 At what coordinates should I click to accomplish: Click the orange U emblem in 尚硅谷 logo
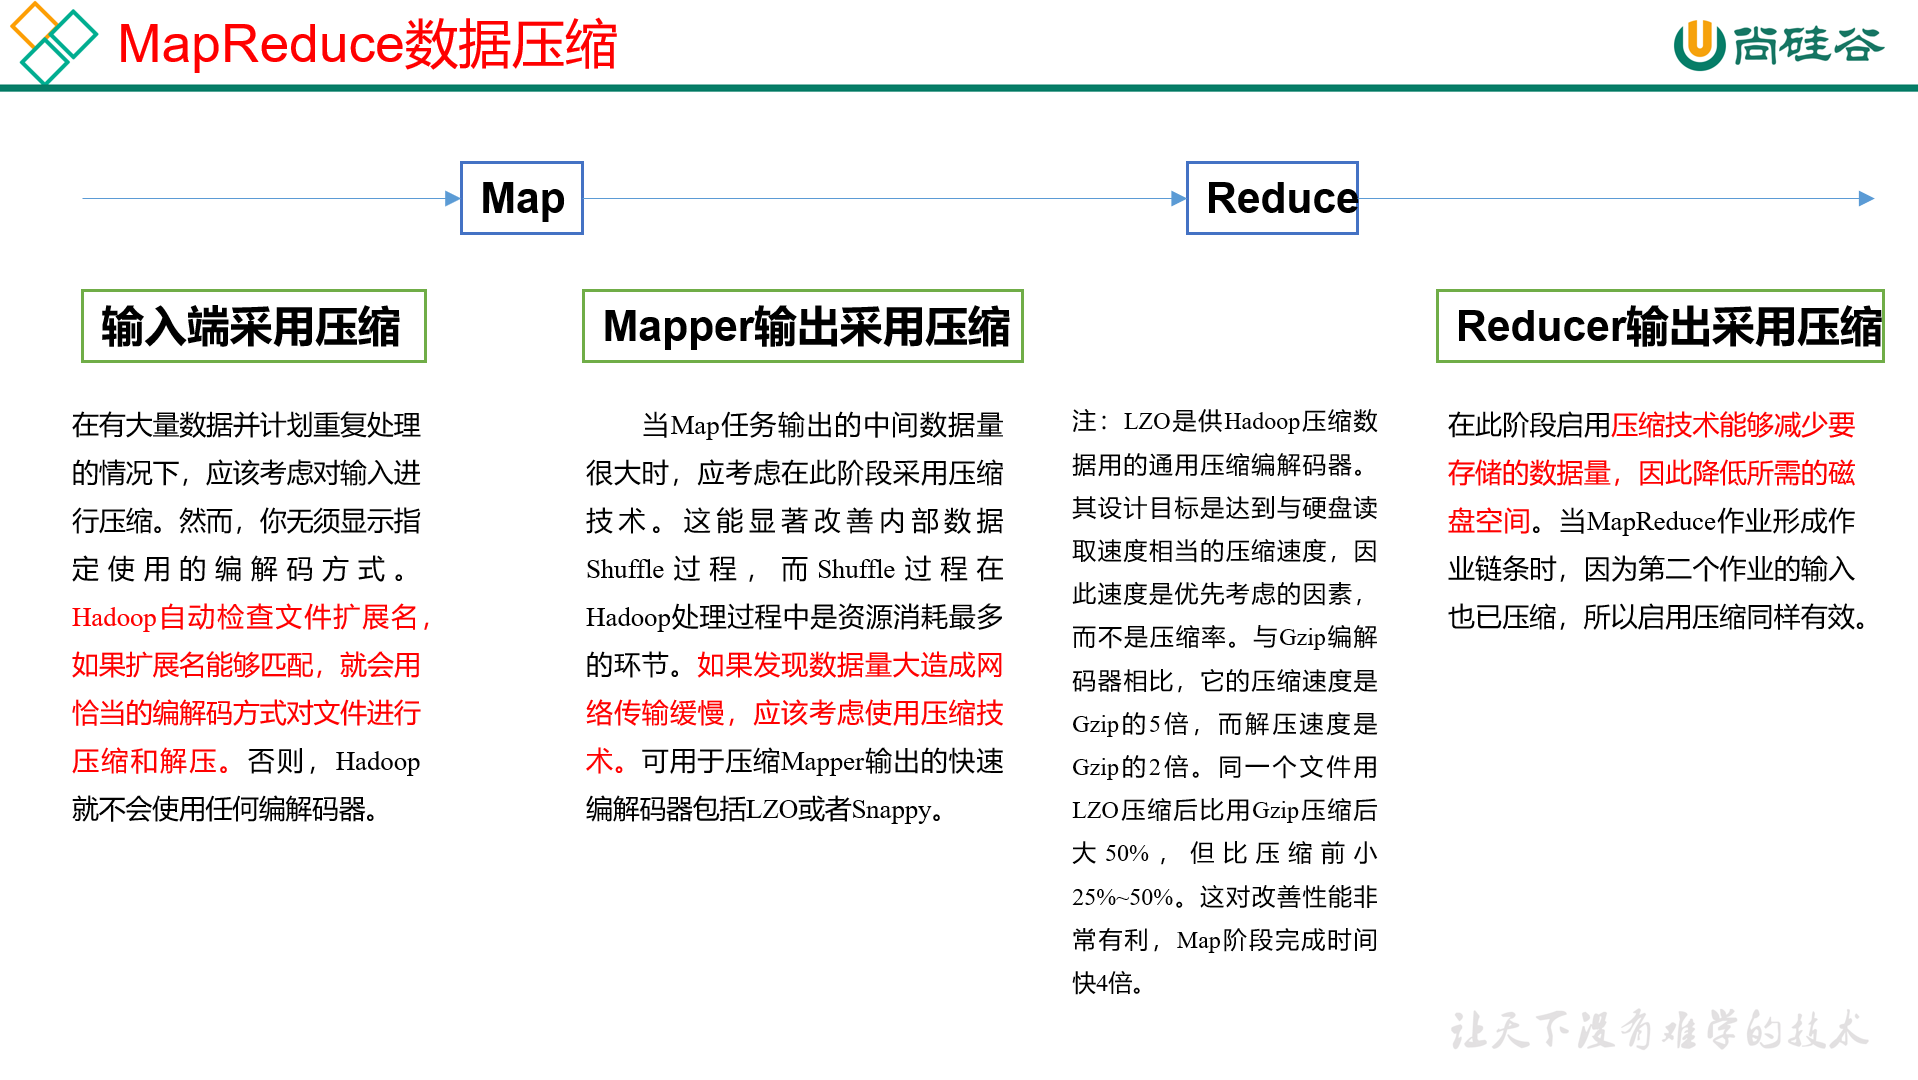1699,44
